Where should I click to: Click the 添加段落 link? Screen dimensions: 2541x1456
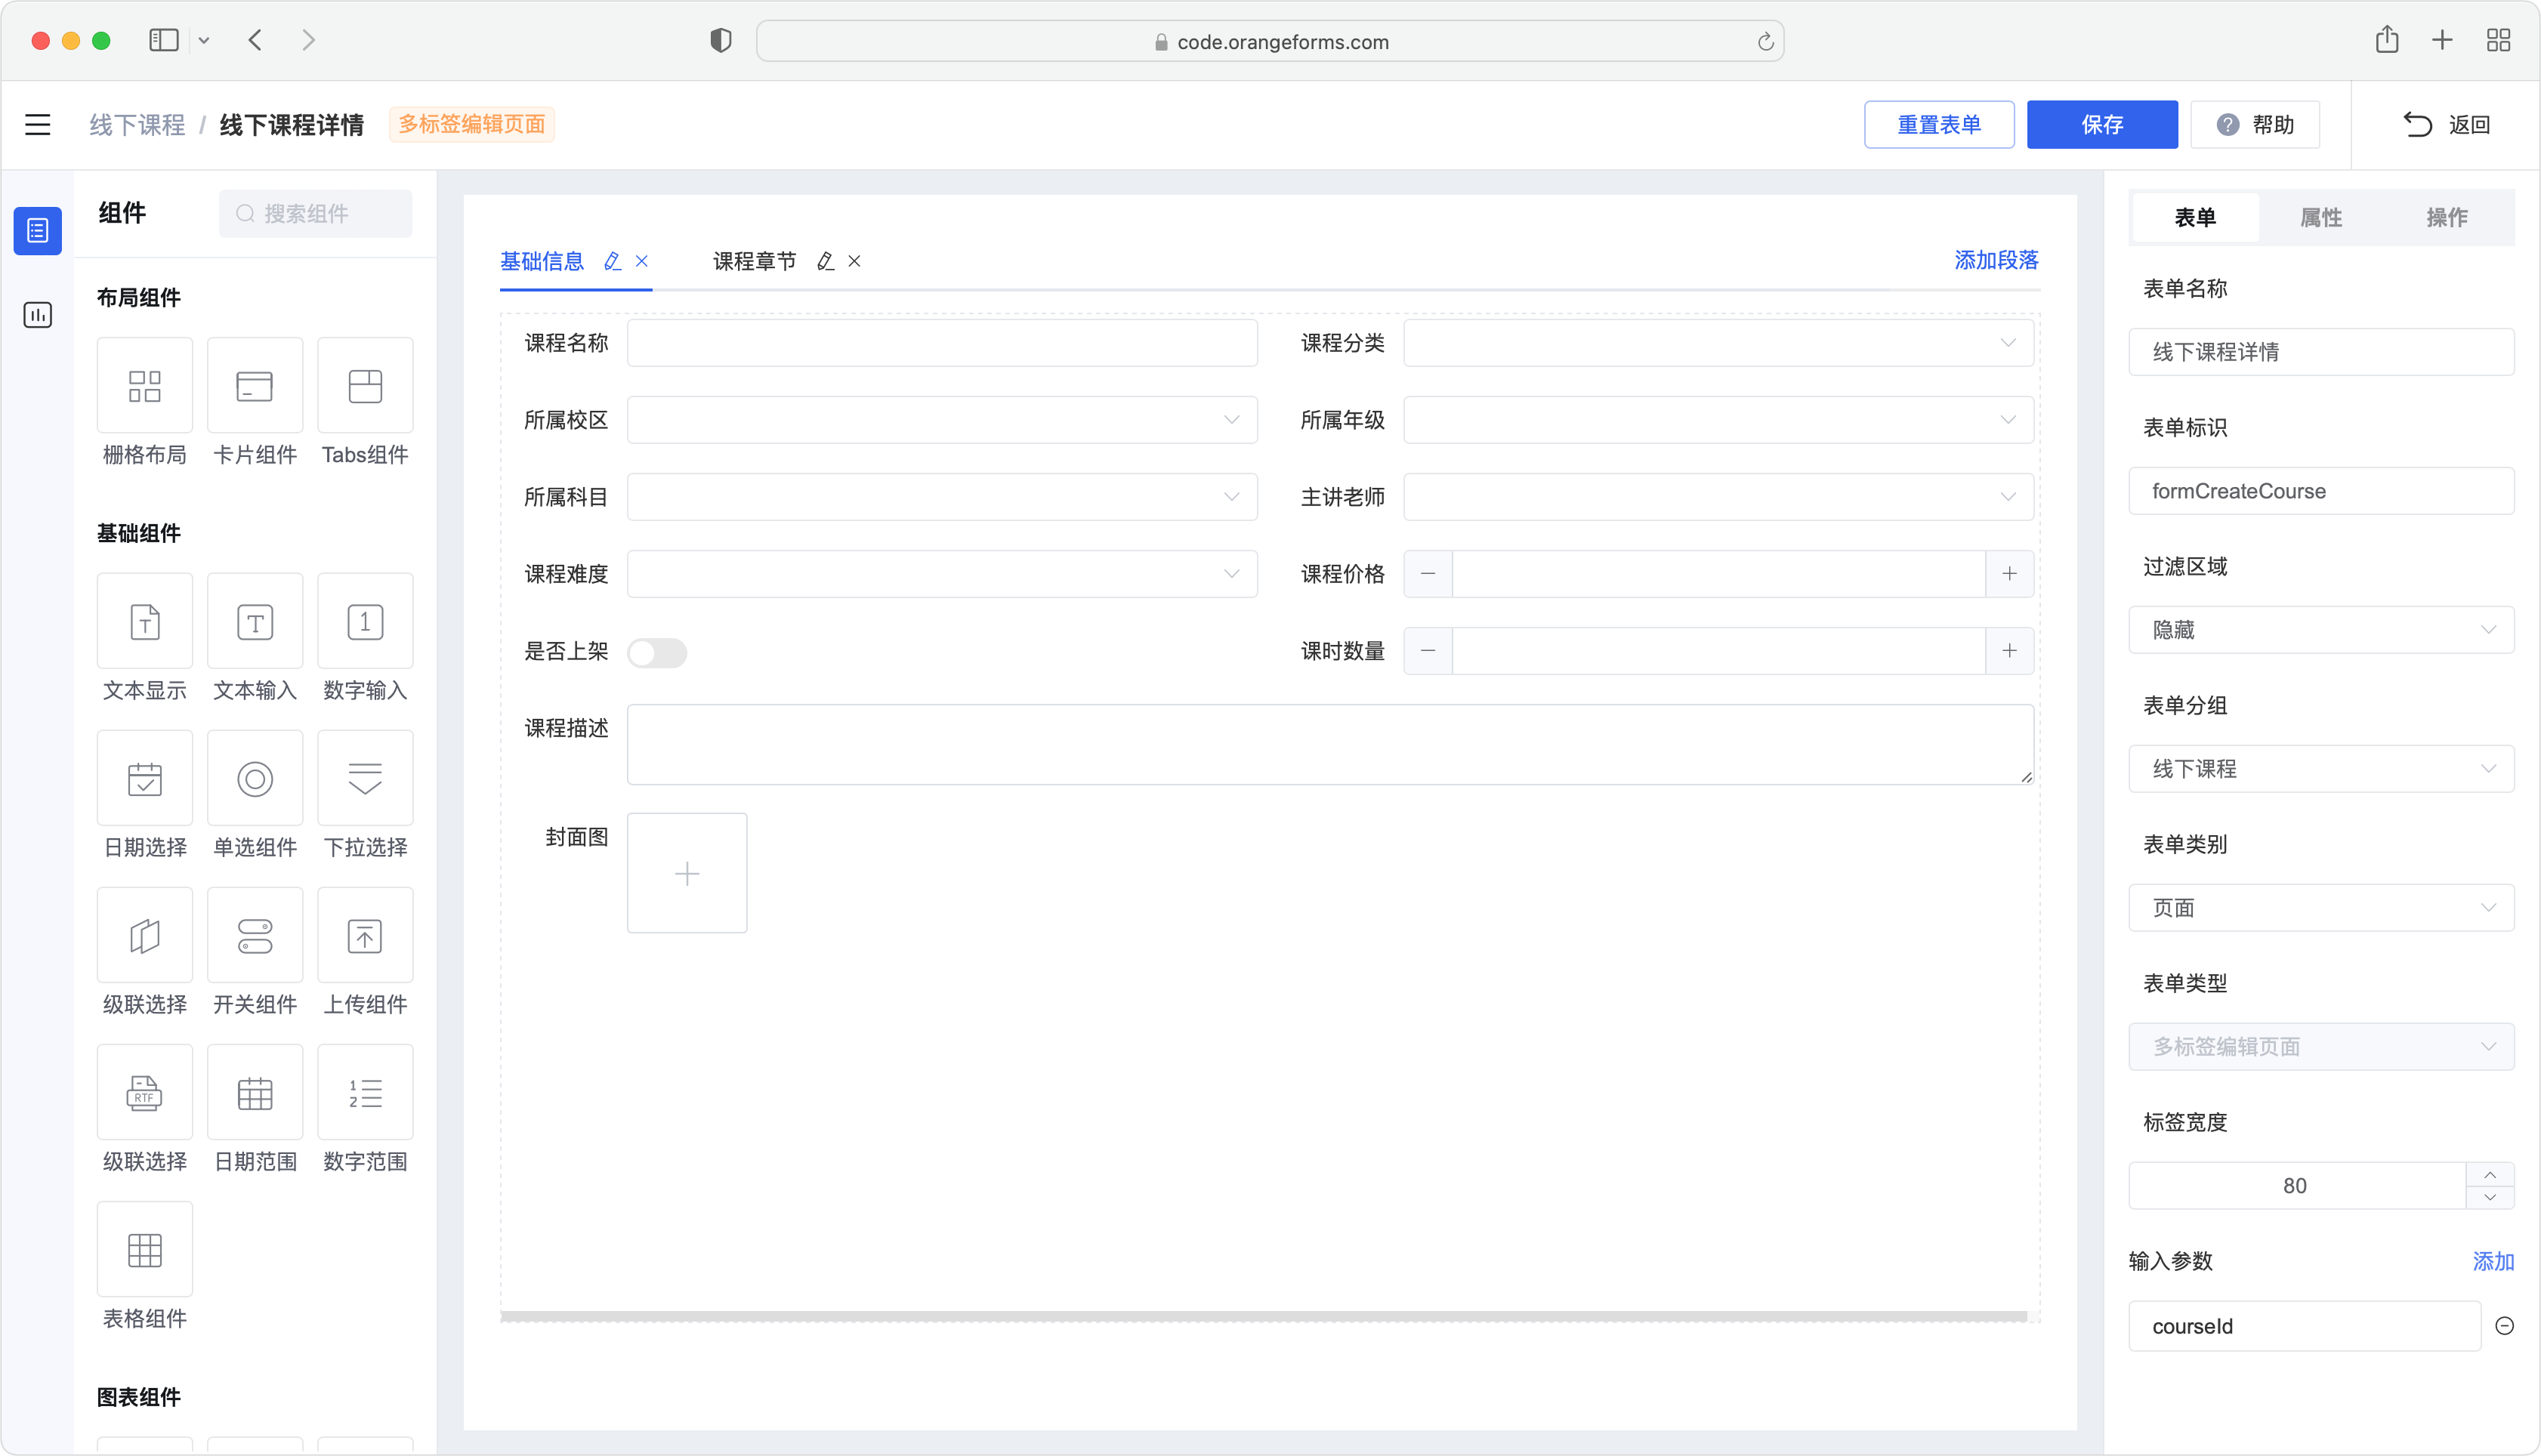click(x=1996, y=260)
